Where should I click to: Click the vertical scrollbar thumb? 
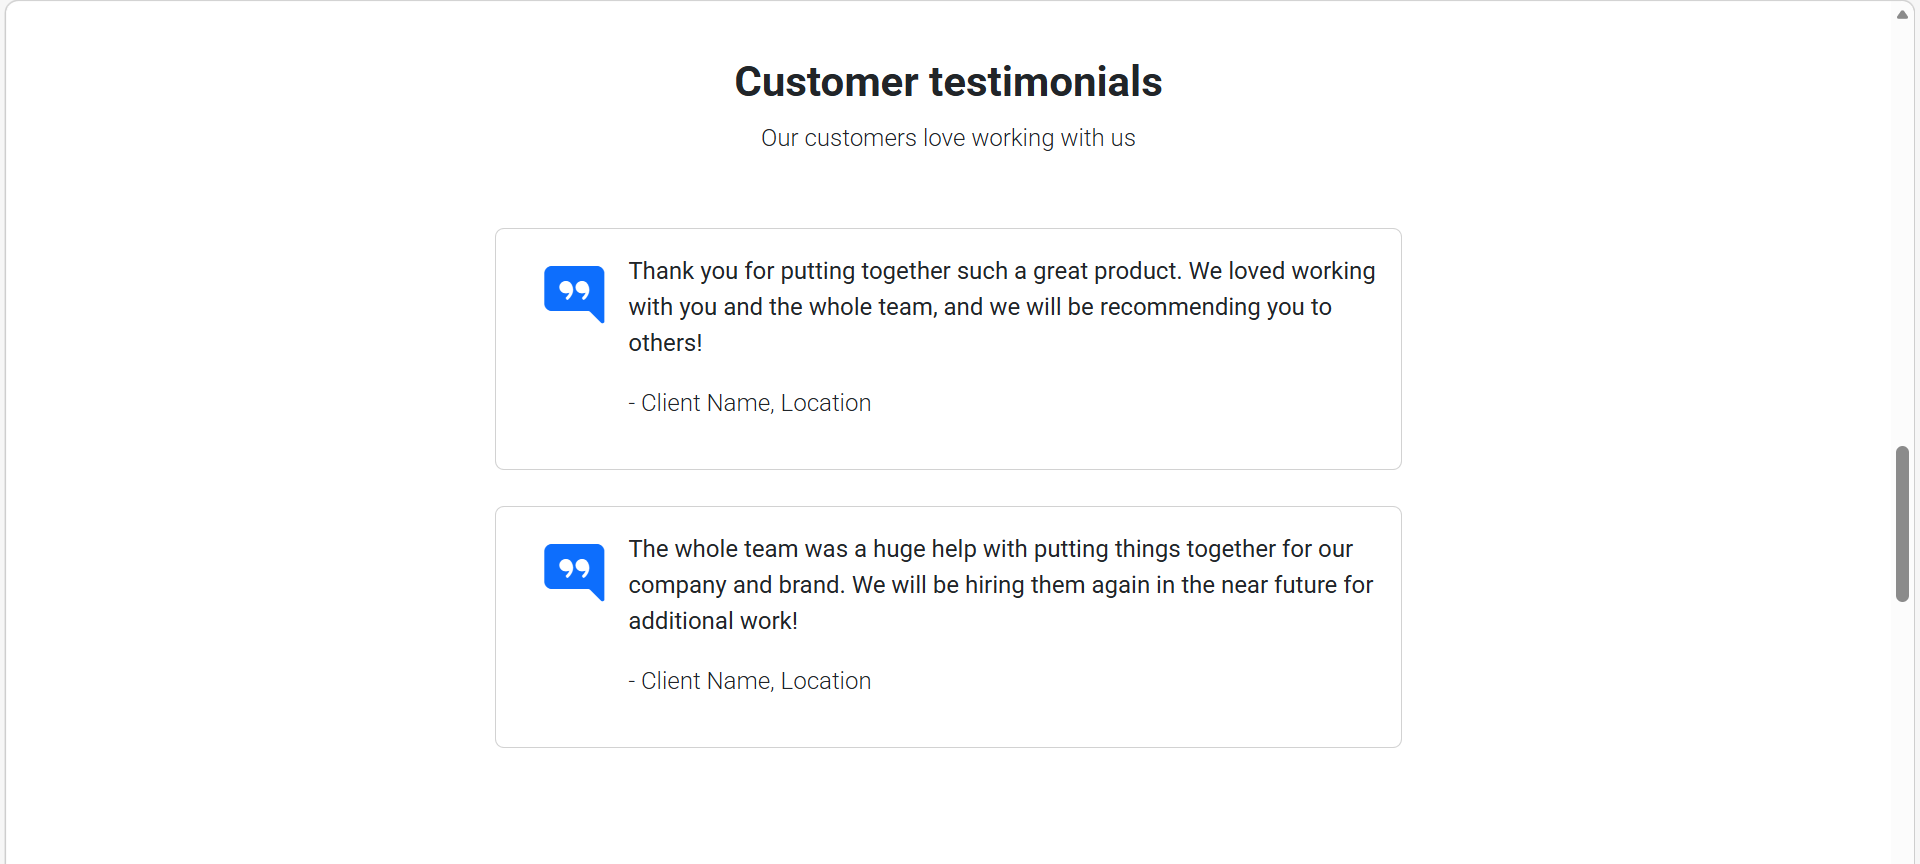coord(1902,524)
